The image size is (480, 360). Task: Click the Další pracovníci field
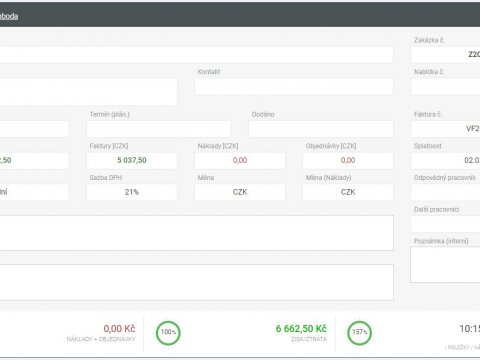[x=446, y=224]
